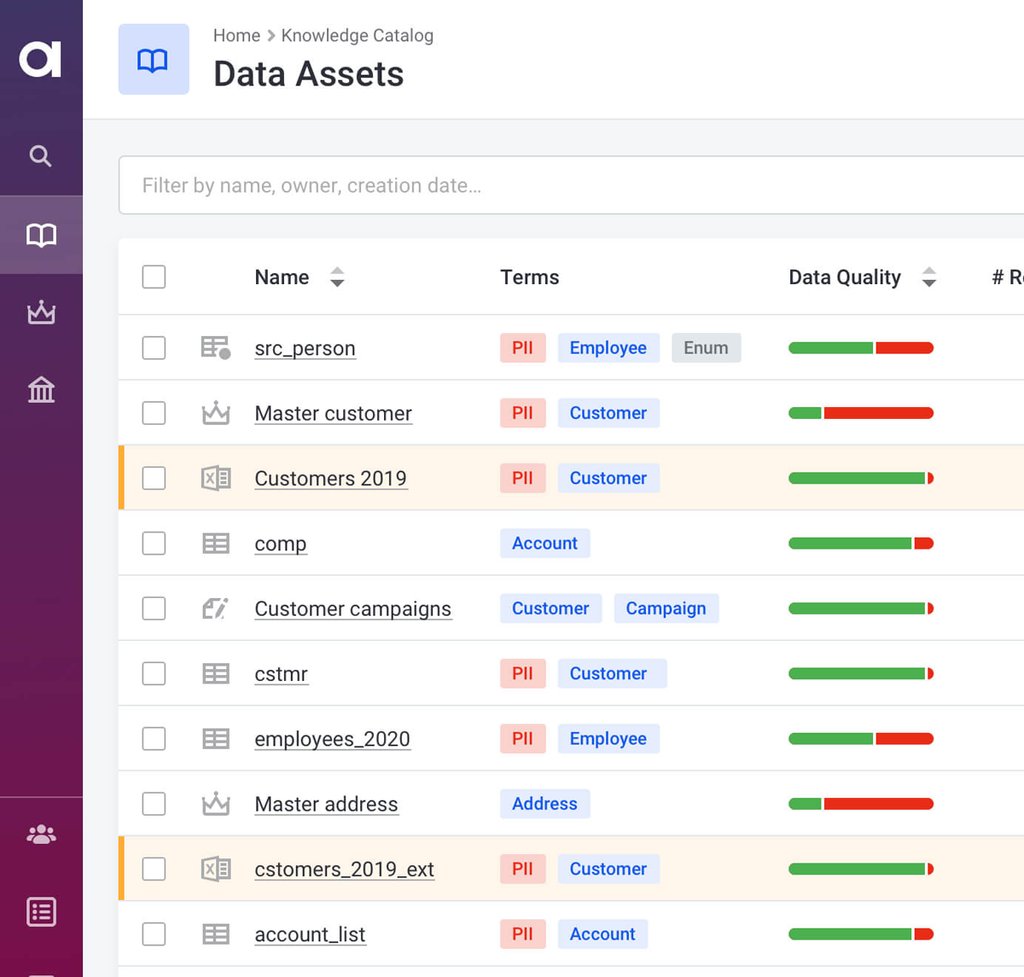
Task: Click the table icon next to comp
Action: [215, 543]
